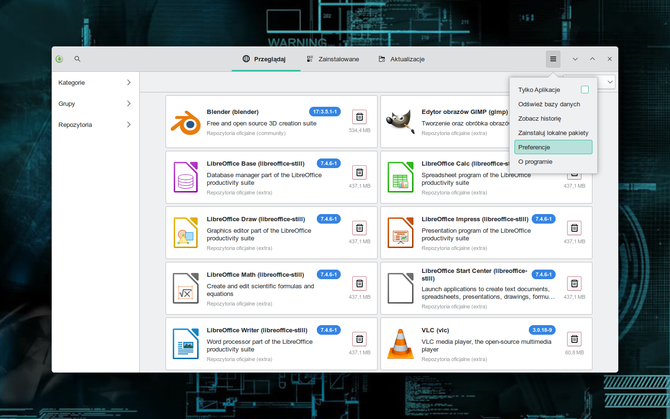
Task: Select O programie menu item
Action: tap(553, 162)
